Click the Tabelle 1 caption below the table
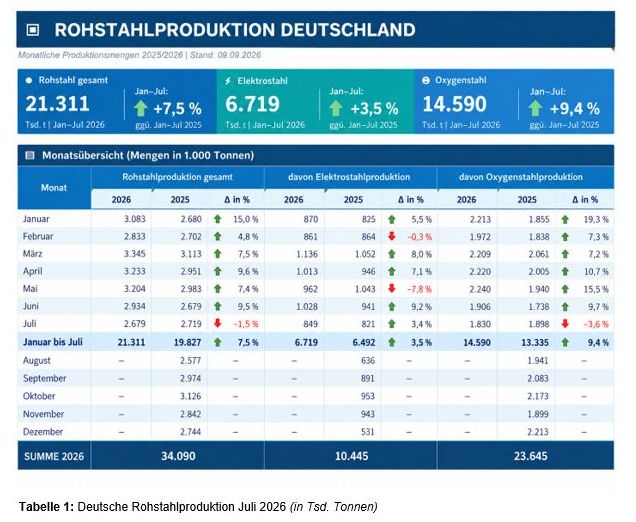The width and height of the screenshot is (636, 522). tap(198, 507)
